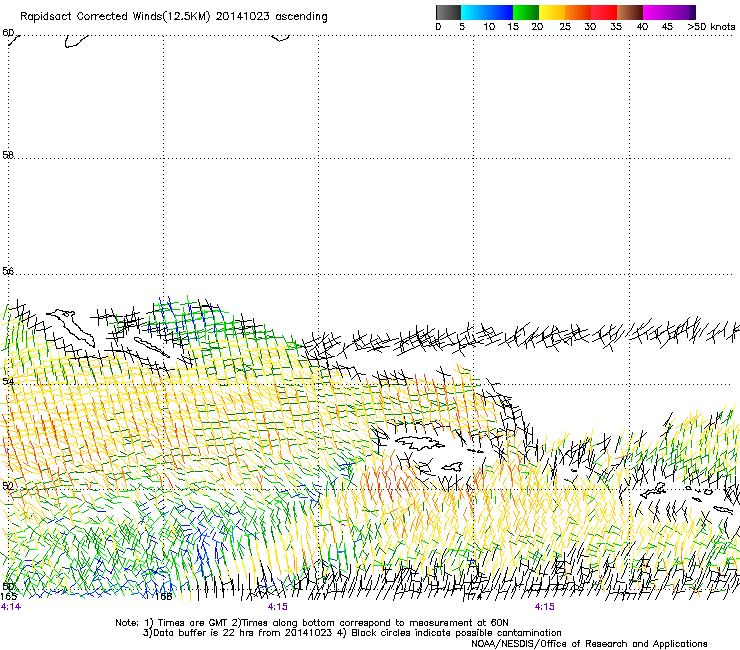The height and width of the screenshot is (650, 740).
Task: Click the red 30-35 knots color band
Action: point(604,12)
